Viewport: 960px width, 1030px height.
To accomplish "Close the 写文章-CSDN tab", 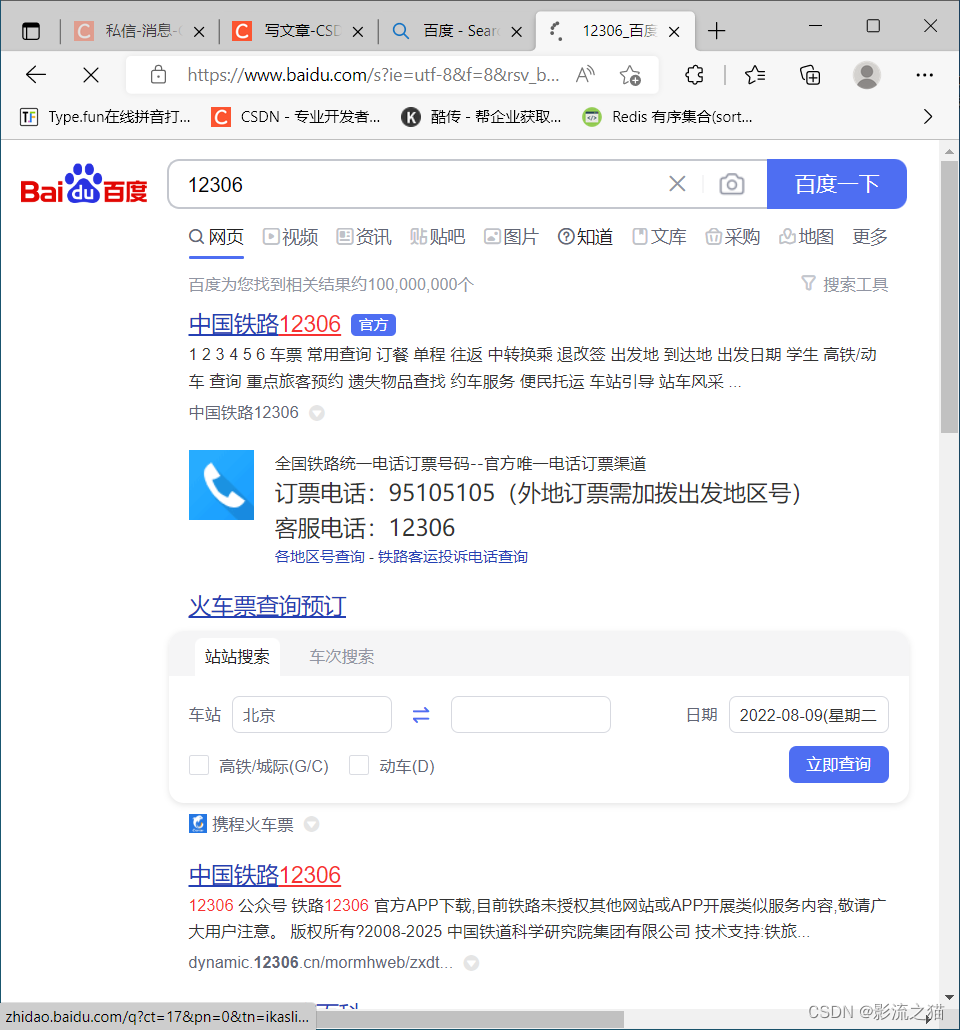I will tap(357, 32).
